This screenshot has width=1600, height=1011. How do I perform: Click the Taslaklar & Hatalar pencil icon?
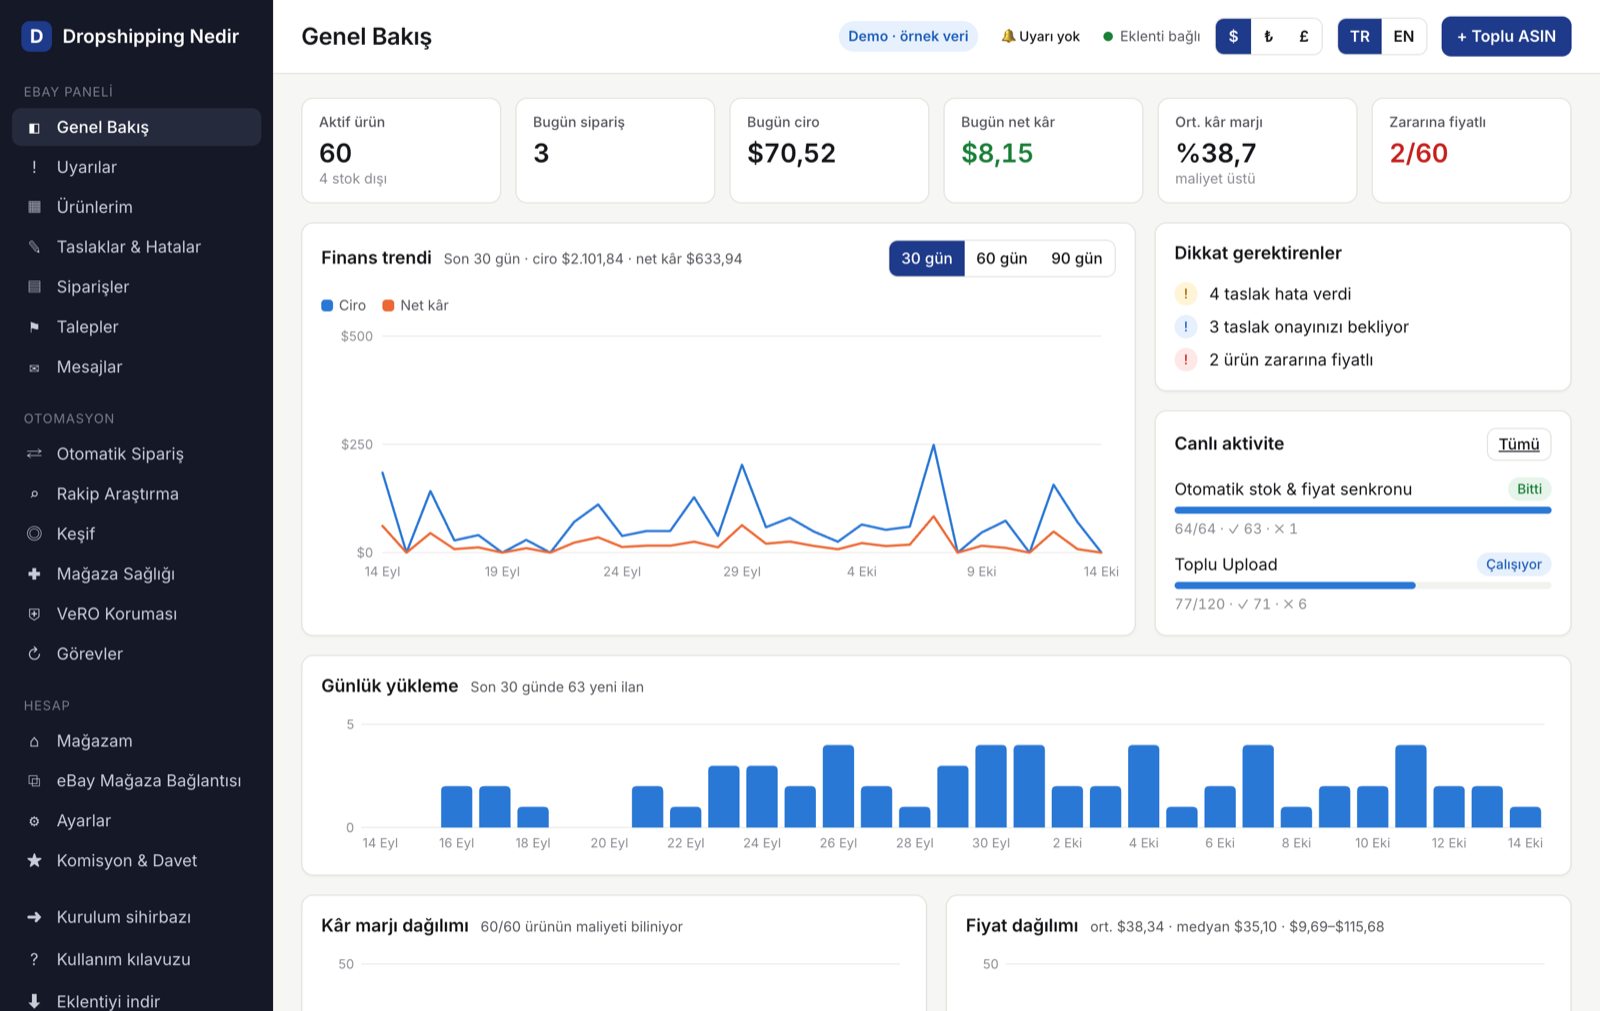(34, 247)
